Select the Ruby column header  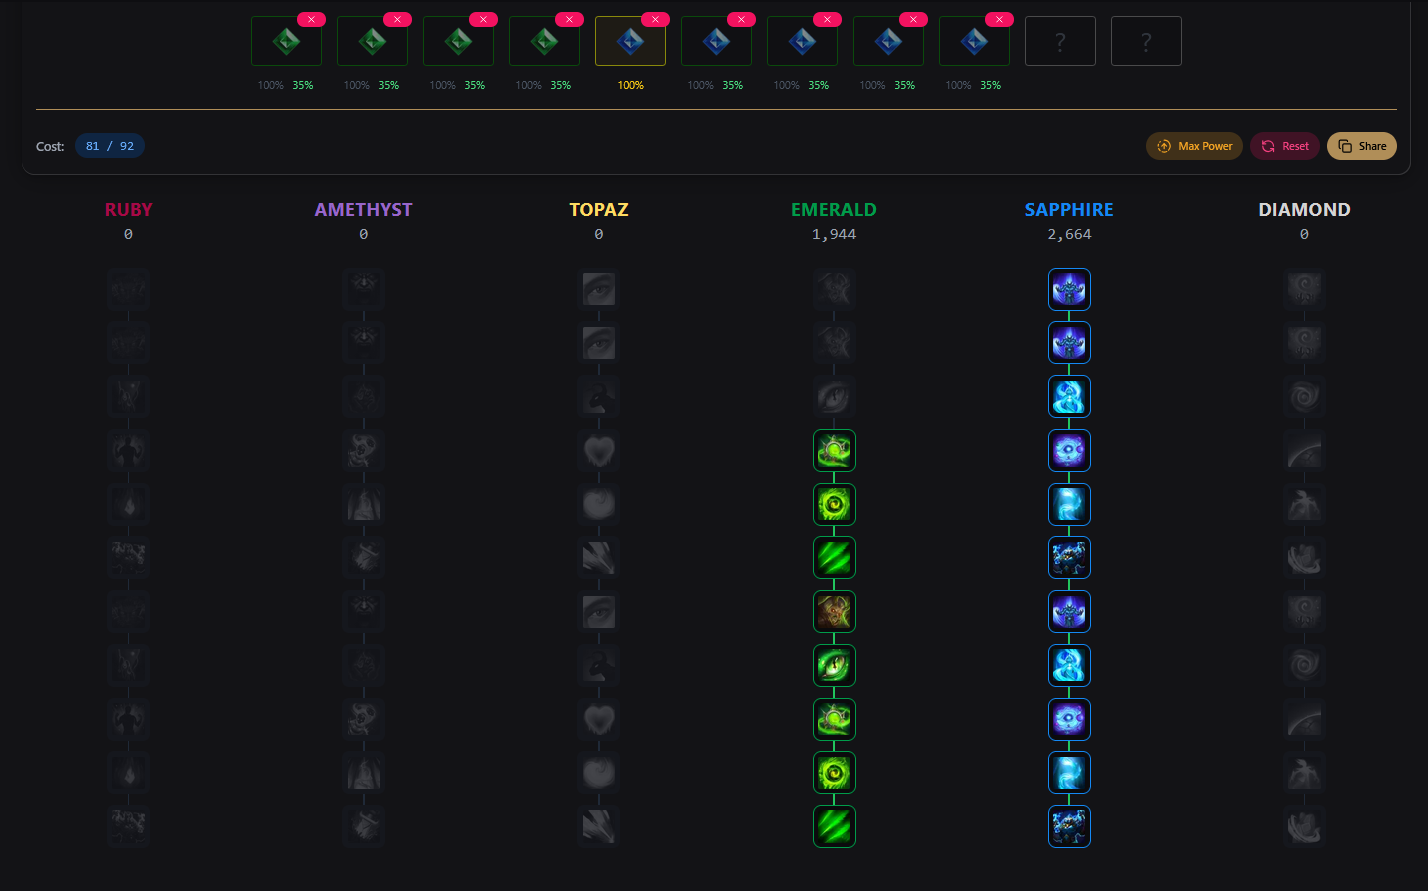click(128, 210)
